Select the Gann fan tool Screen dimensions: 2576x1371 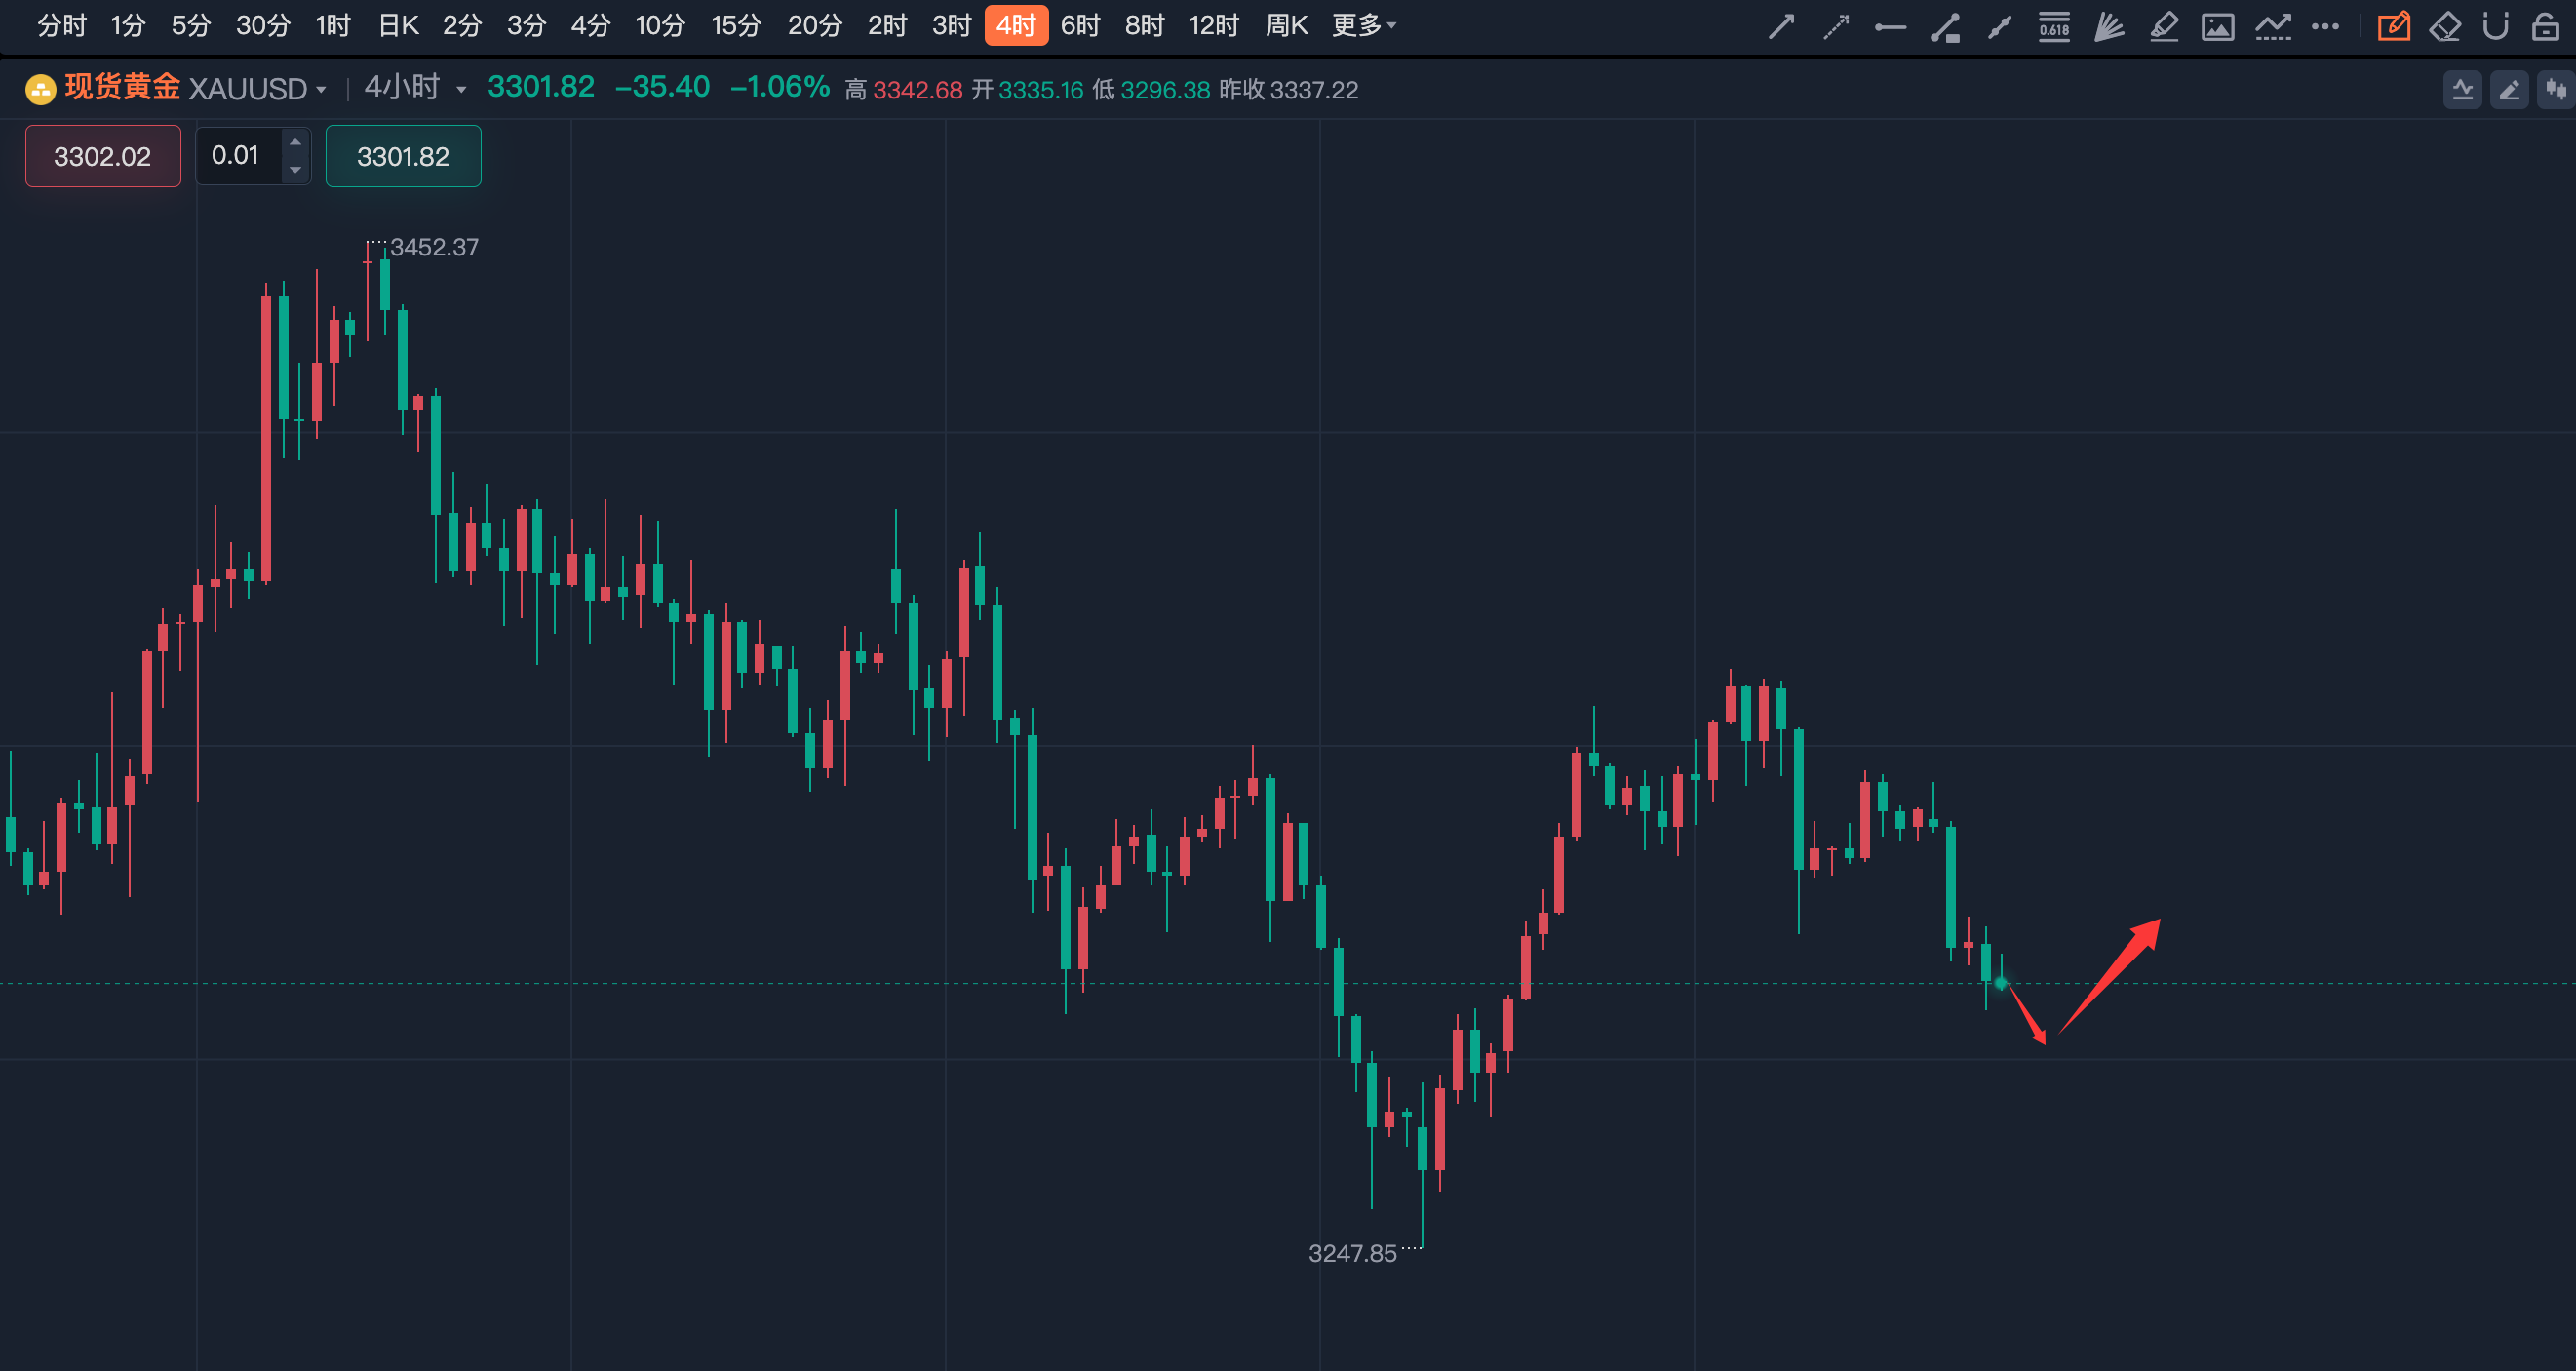pyautogui.click(x=2109, y=26)
